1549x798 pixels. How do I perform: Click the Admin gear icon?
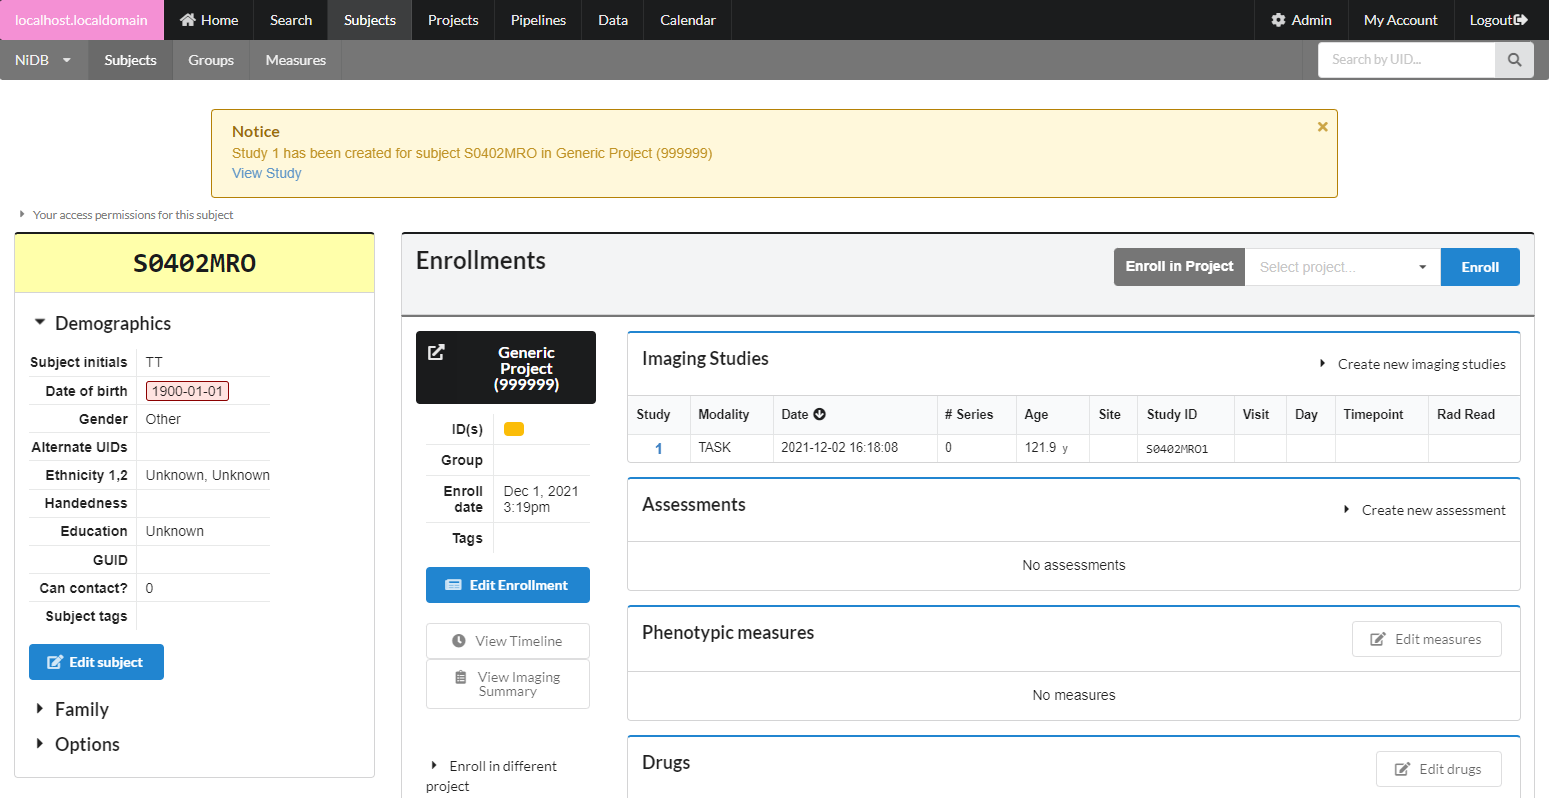[1278, 20]
